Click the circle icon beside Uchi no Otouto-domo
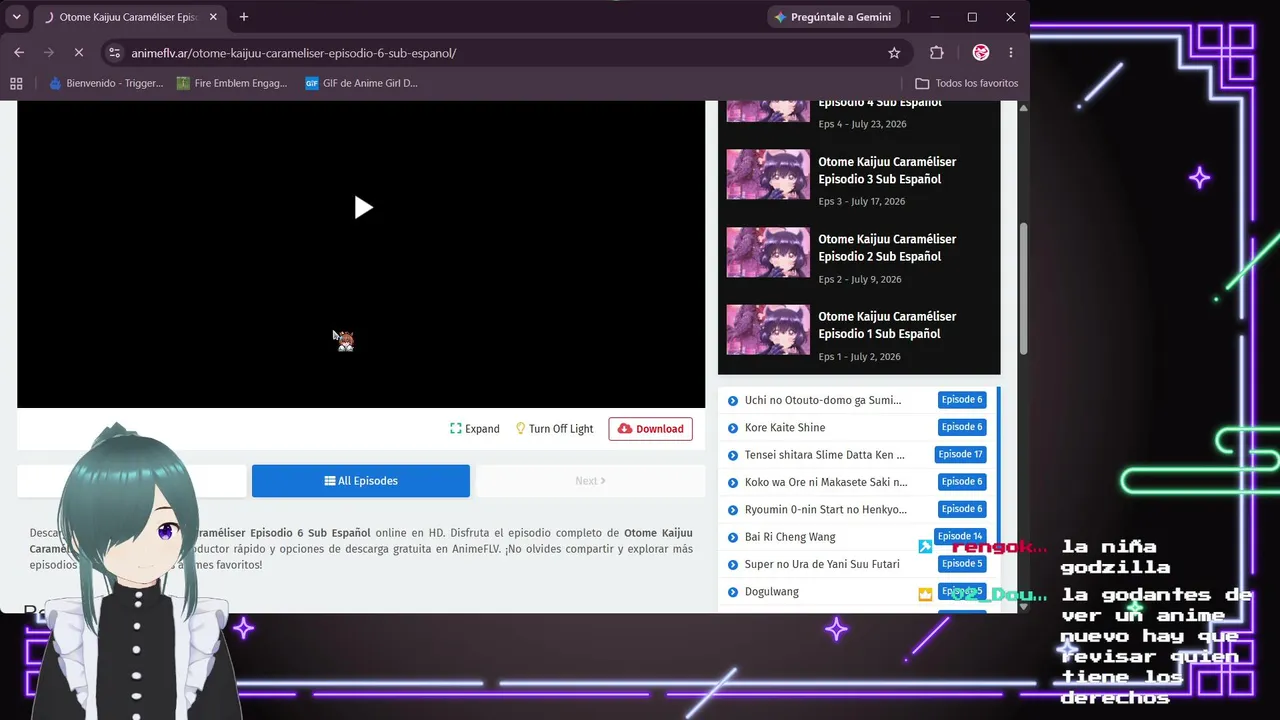This screenshot has width=1280, height=720. click(733, 401)
